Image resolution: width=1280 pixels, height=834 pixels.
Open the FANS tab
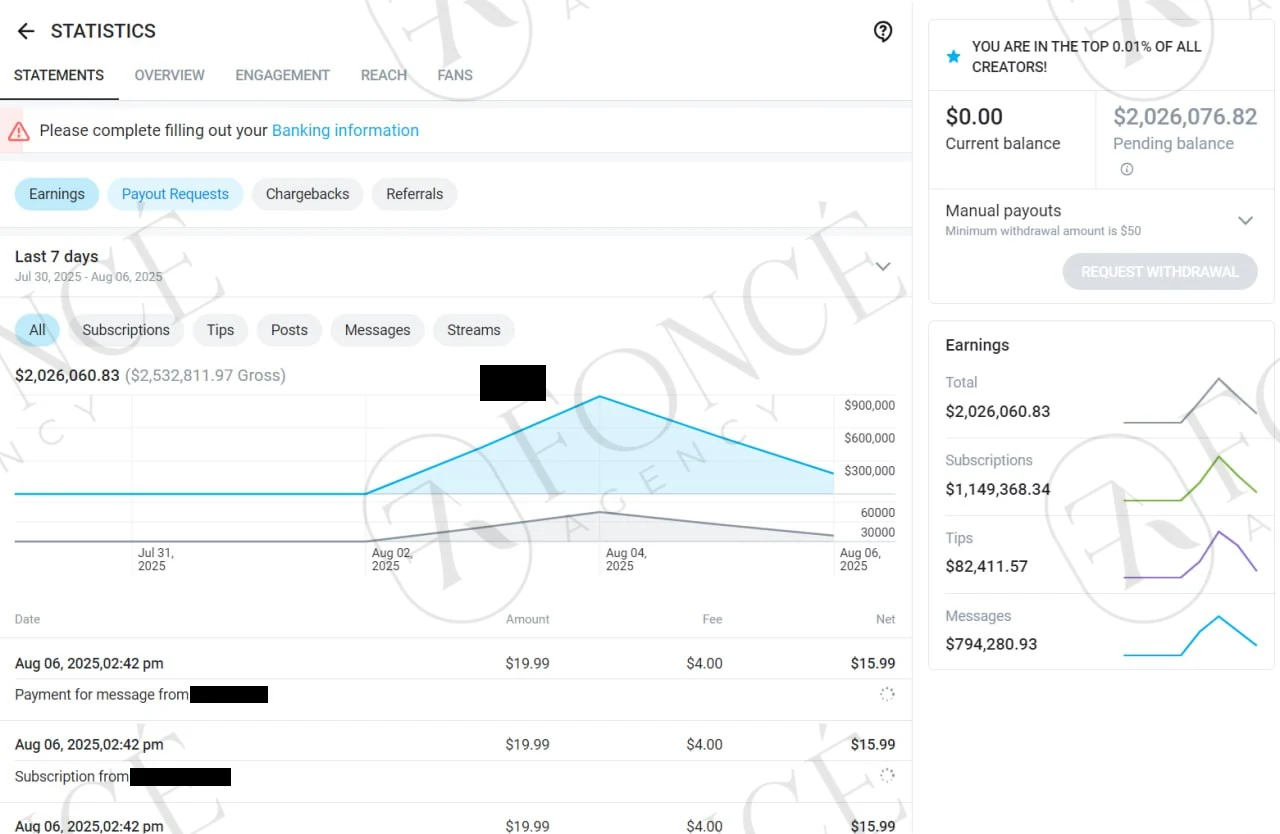455,75
